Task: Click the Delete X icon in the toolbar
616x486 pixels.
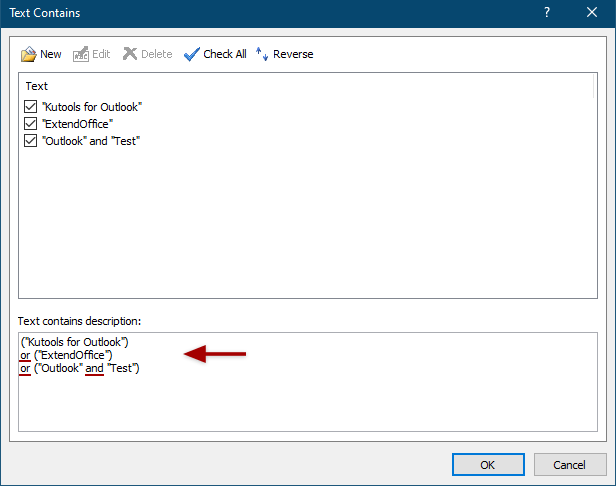Action: point(130,54)
